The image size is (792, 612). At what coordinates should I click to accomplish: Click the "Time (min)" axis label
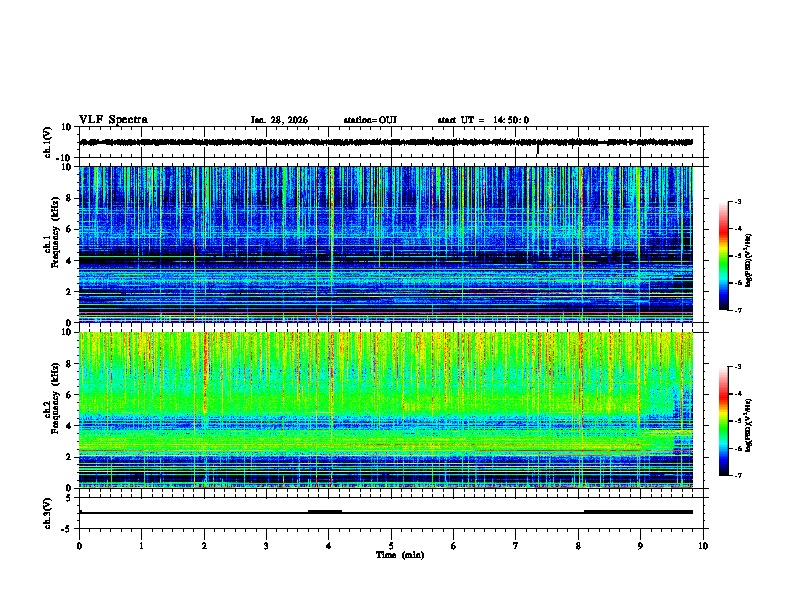tap(400, 555)
